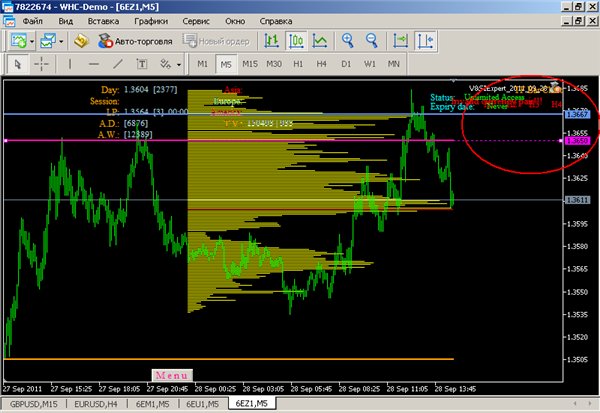The width and height of the screenshot is (600, 413).
Task: Click the new chart icon
Action: pyautogui.click(x=17, y=41)
